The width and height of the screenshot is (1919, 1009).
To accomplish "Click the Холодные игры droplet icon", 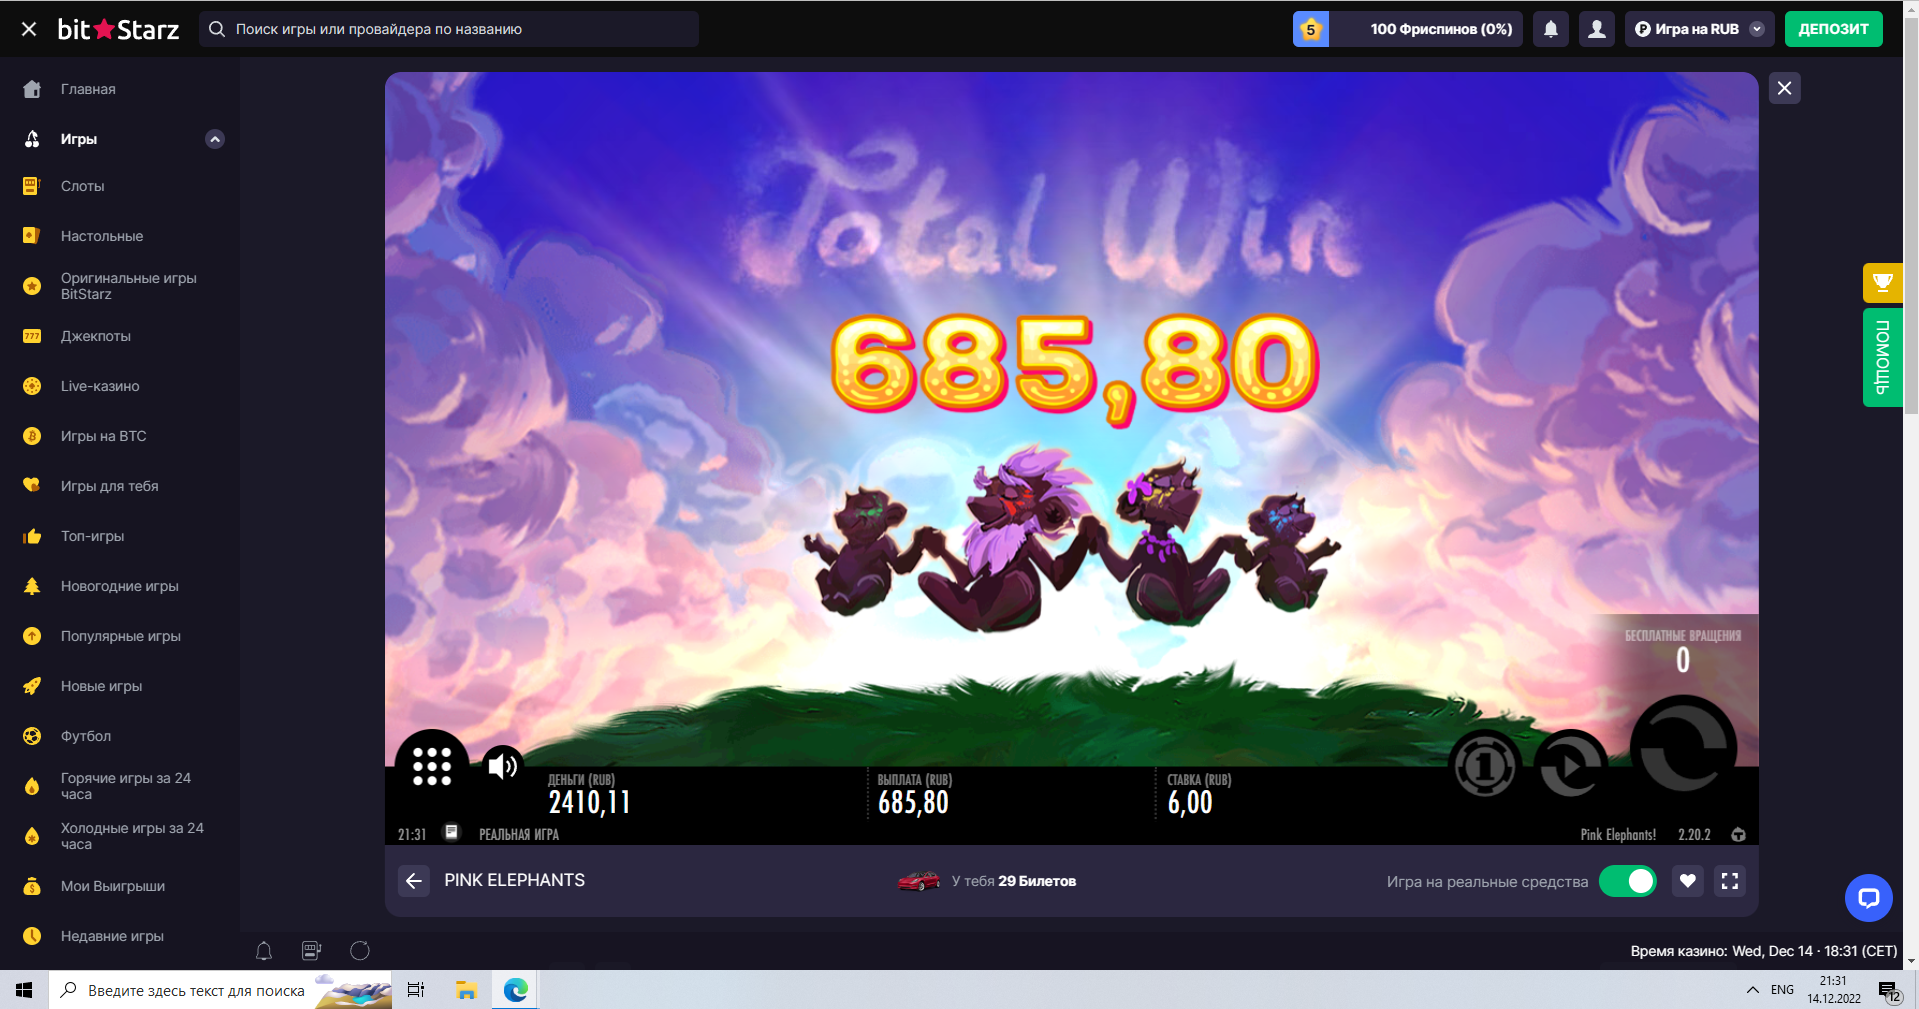I will (x=32, y=836).
